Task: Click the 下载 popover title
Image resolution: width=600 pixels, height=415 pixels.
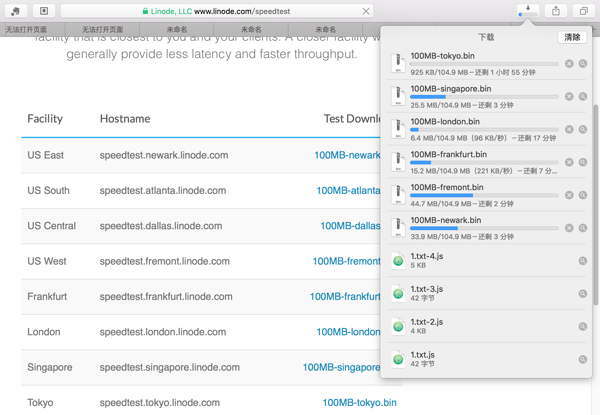Action: (x=486, y=37)
